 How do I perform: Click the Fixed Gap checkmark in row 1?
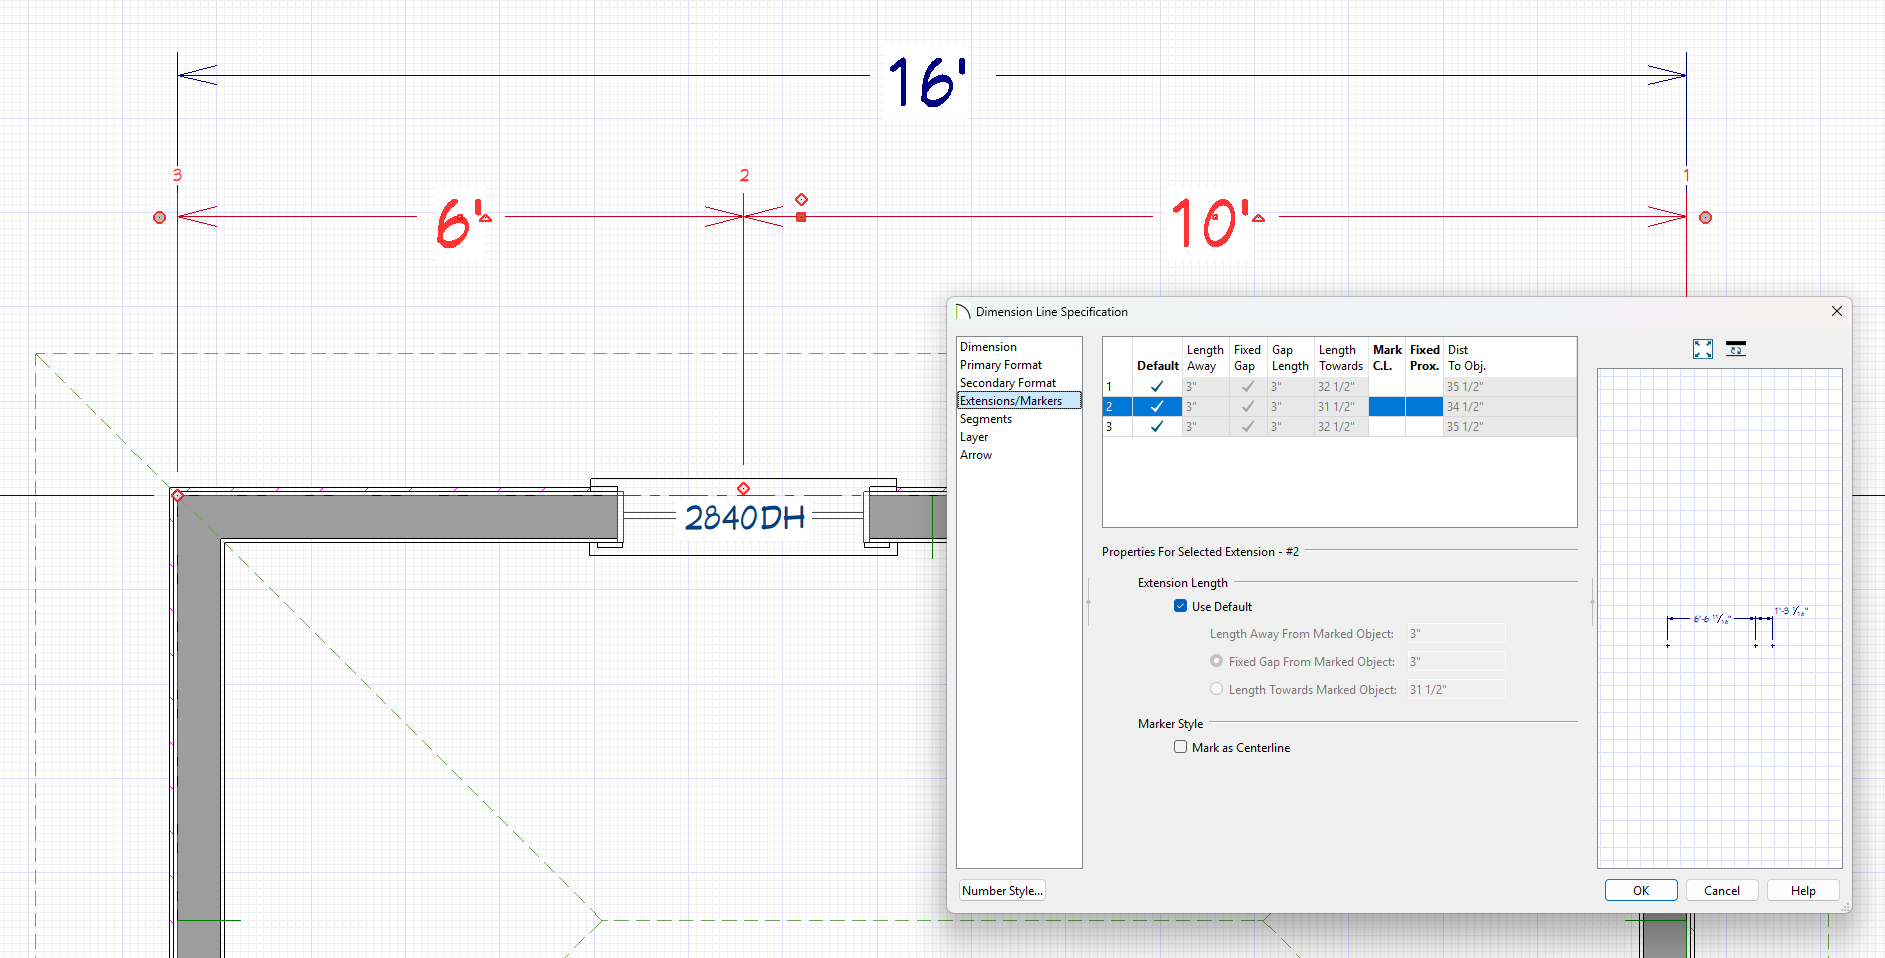1247,387
